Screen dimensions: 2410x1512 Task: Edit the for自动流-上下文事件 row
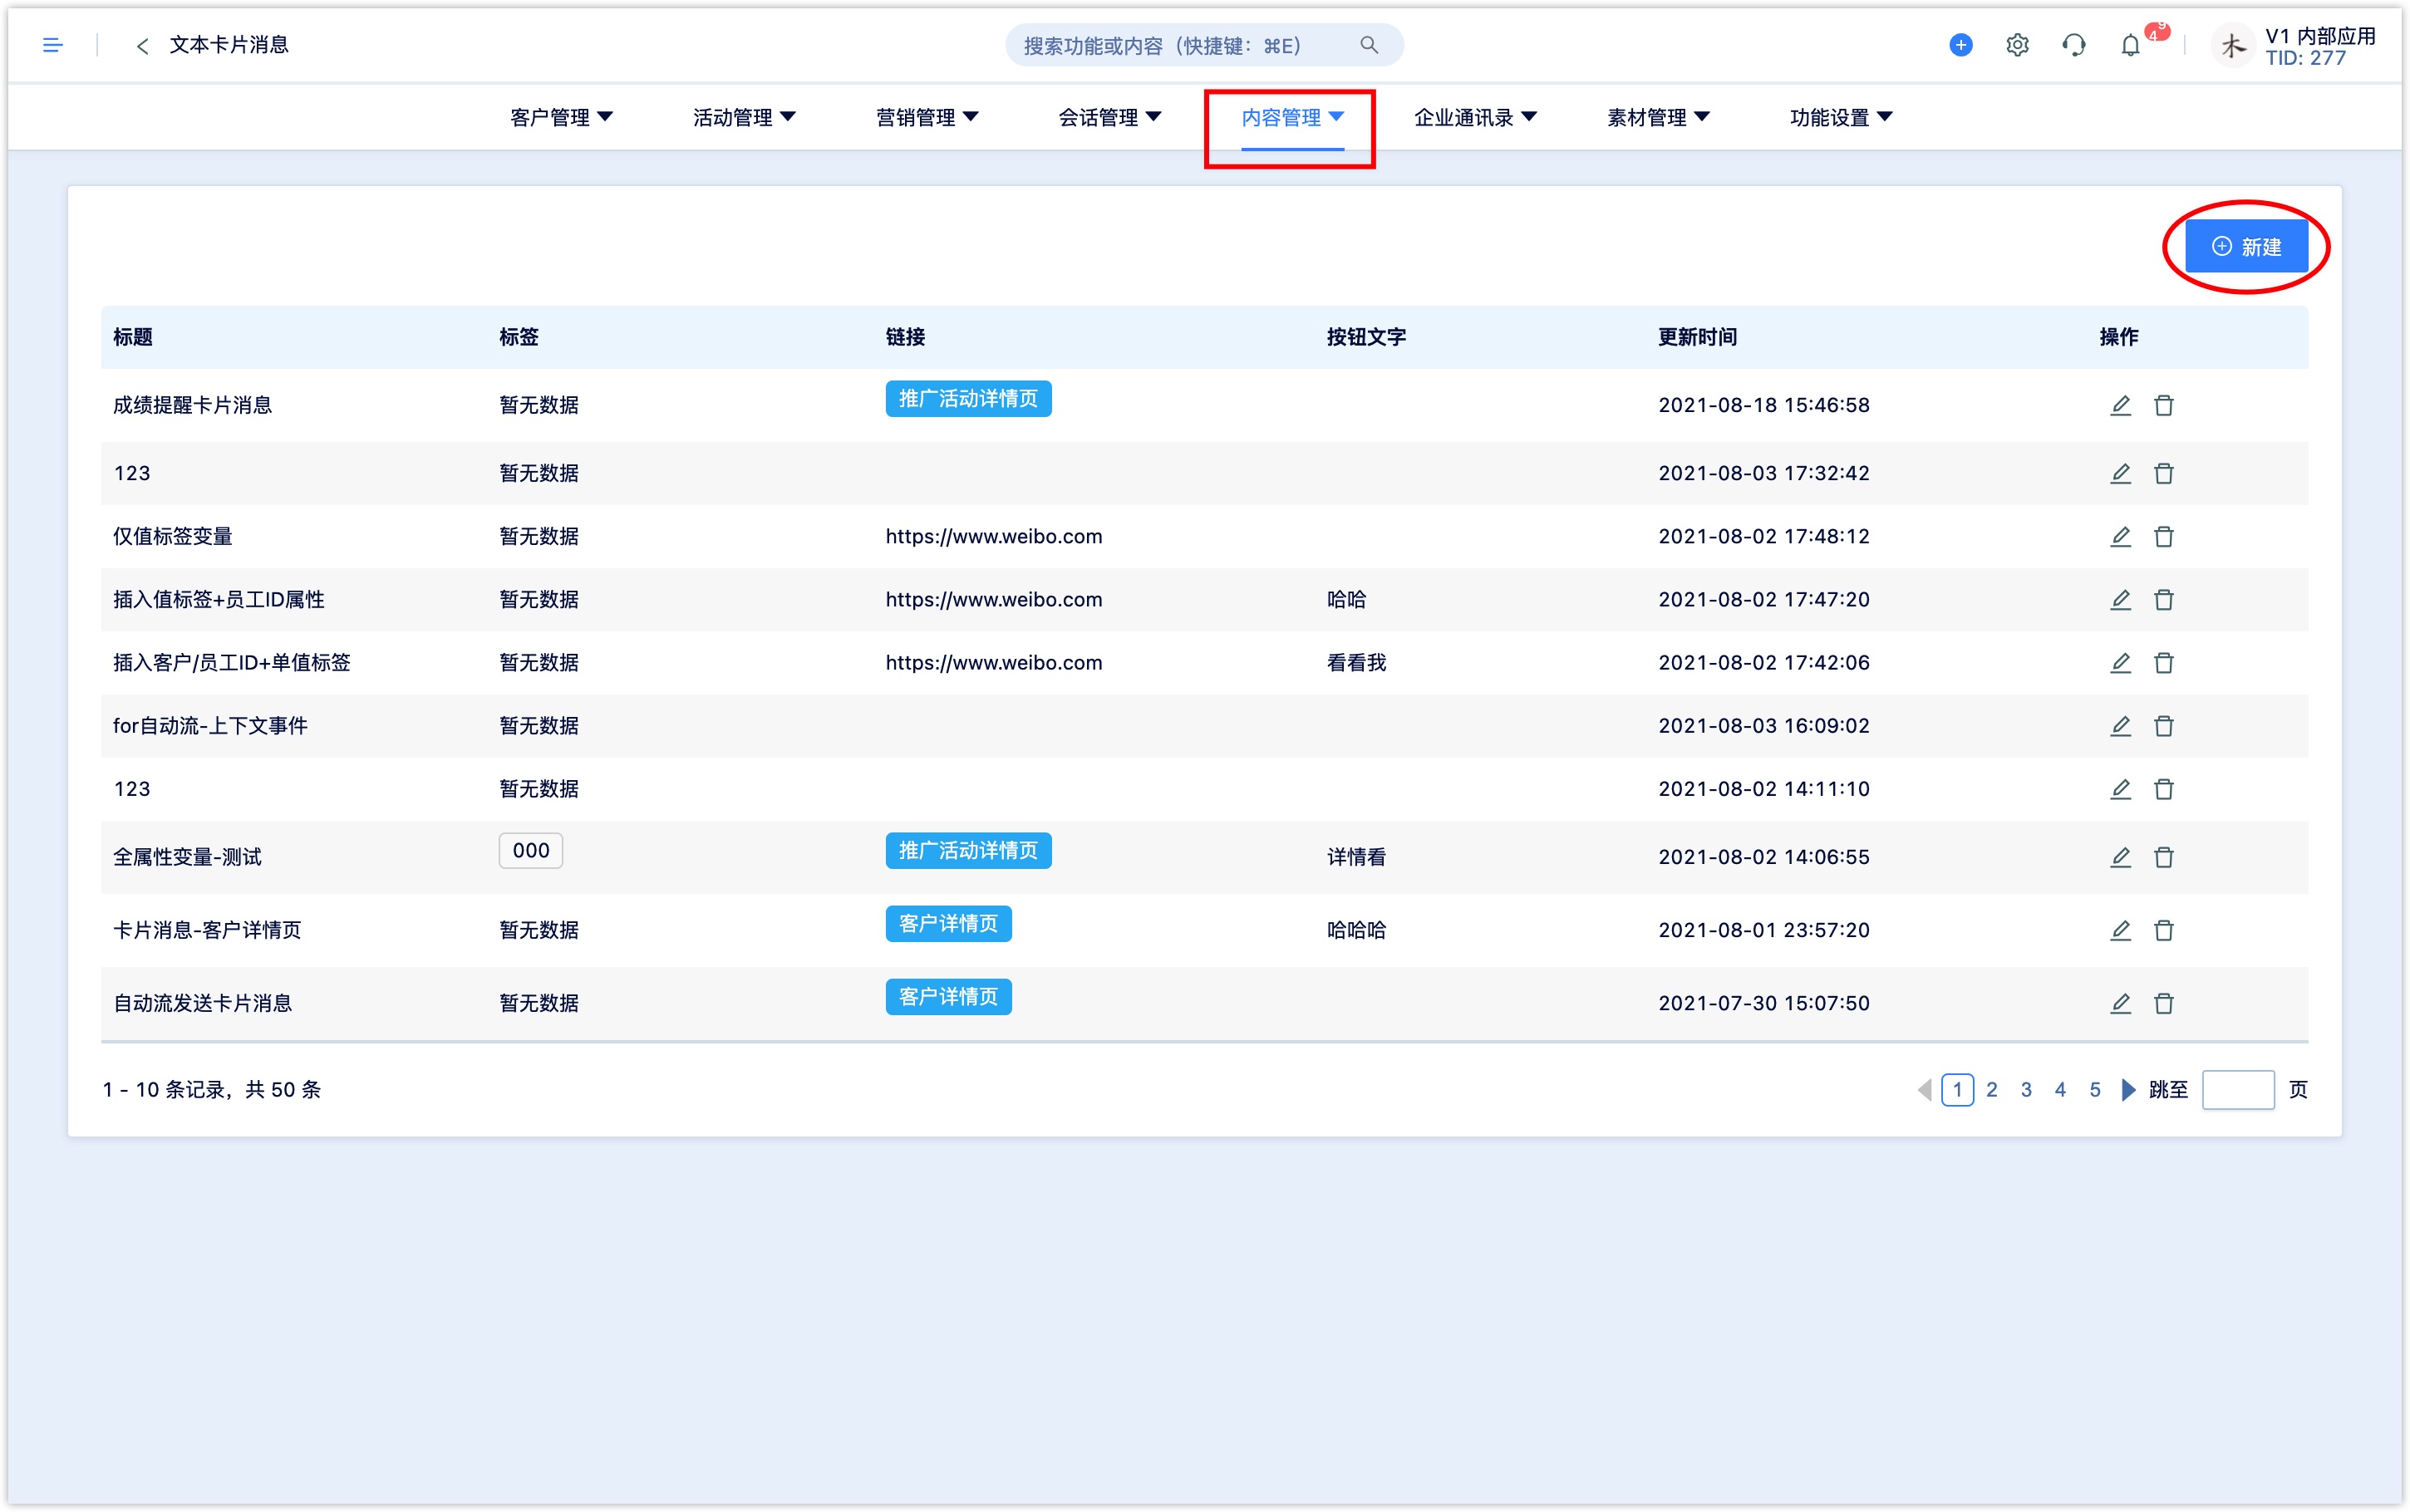pyautogui.click(x=2120, y=725)
